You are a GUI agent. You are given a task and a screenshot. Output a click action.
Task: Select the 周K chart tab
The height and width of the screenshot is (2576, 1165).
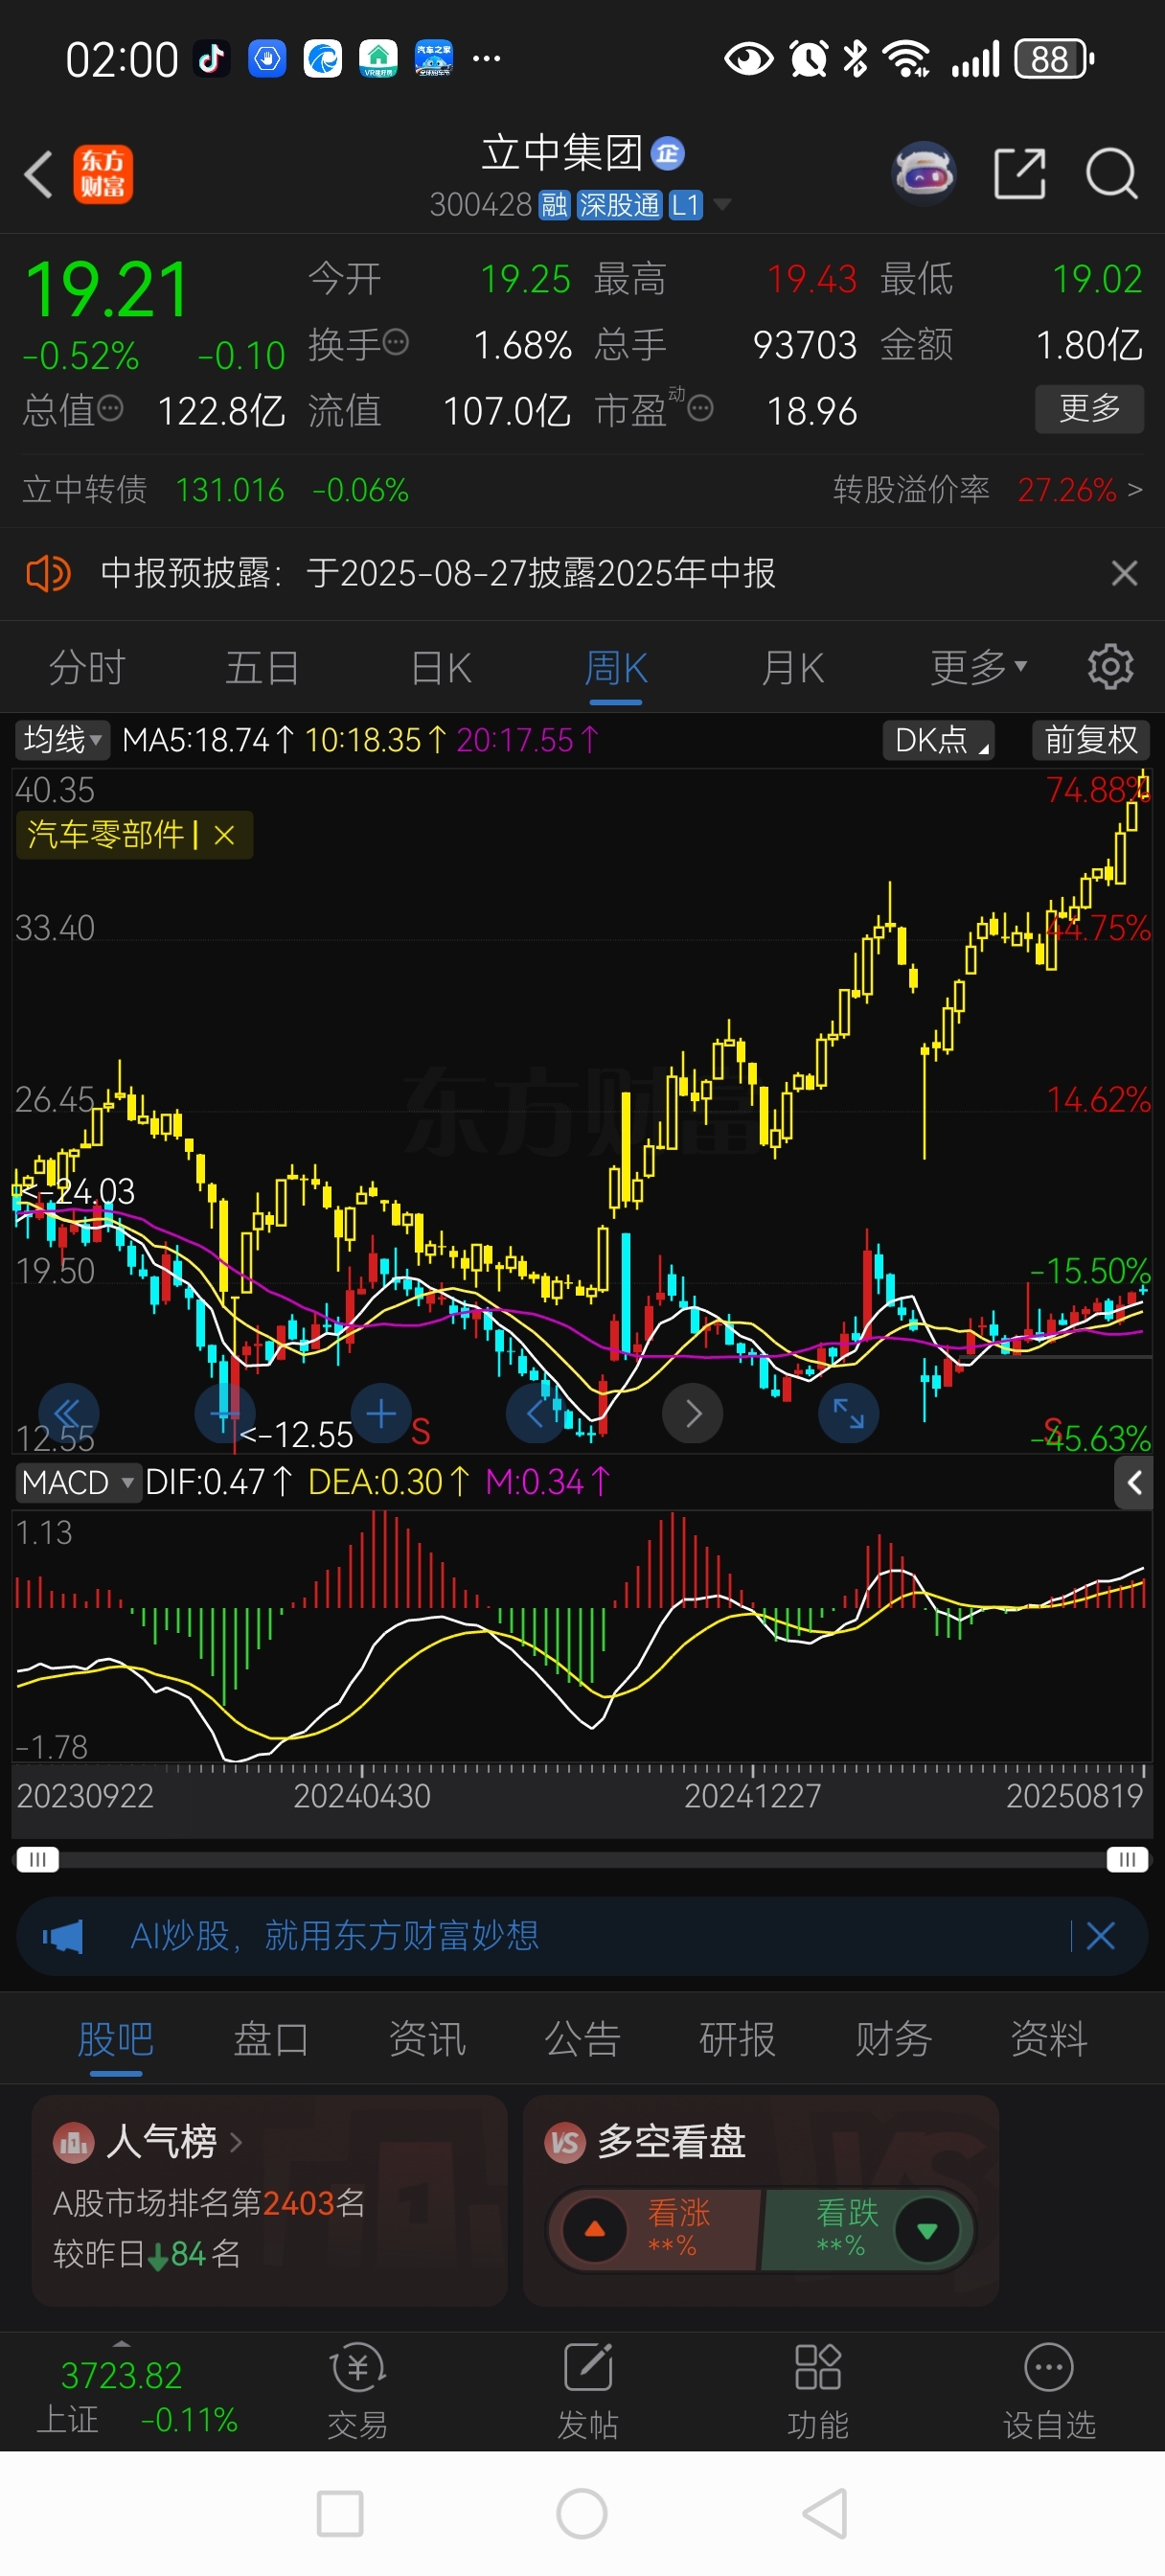click(x=616, y=667)
